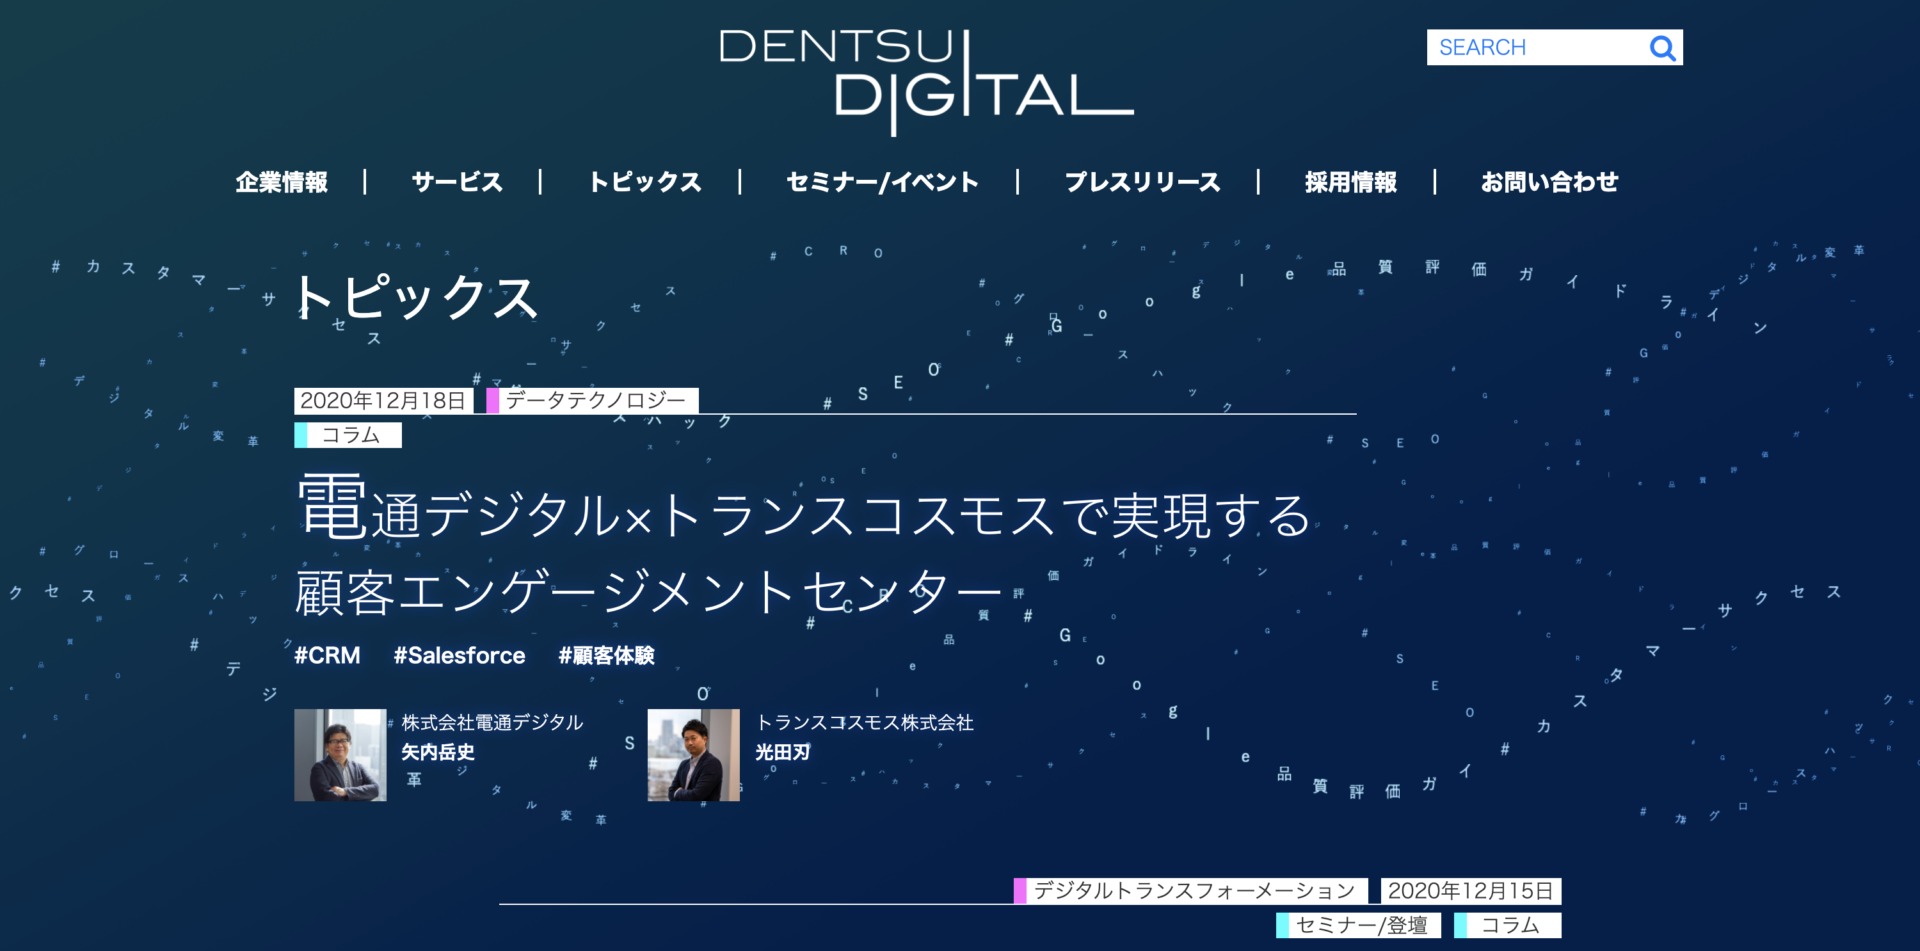Click the search magnifier icon
Screen dimensions: 1920x951
click(x=1662, y=48)
